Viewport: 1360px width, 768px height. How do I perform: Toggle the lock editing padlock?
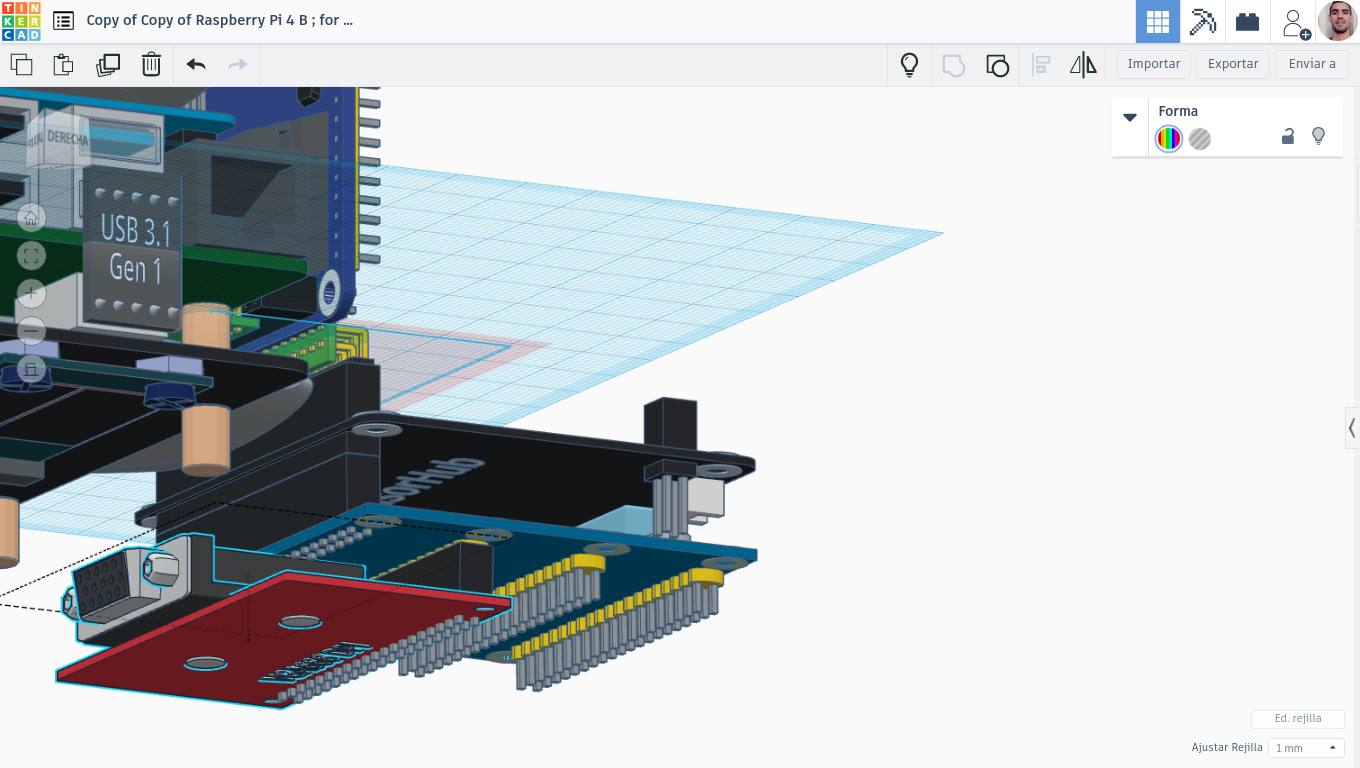[1288, 137]
